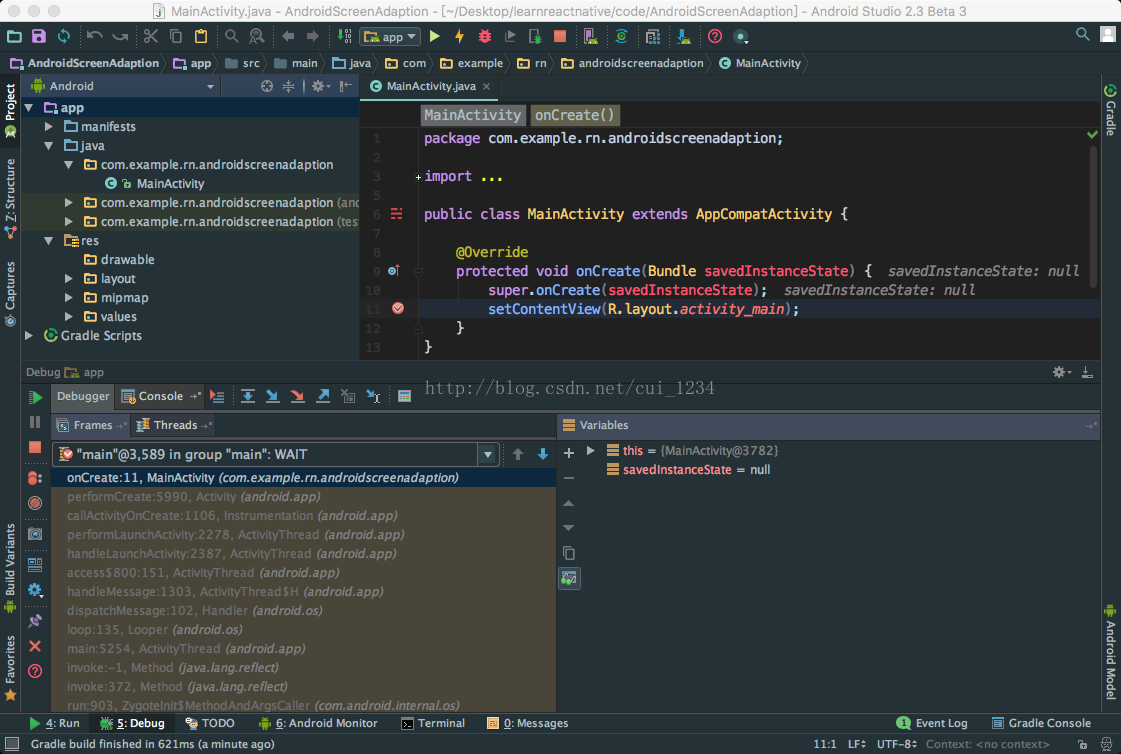This screenshot has height=754, width=1121.
Task: Switch to the Debugger tab
Action: click(83, 396)
